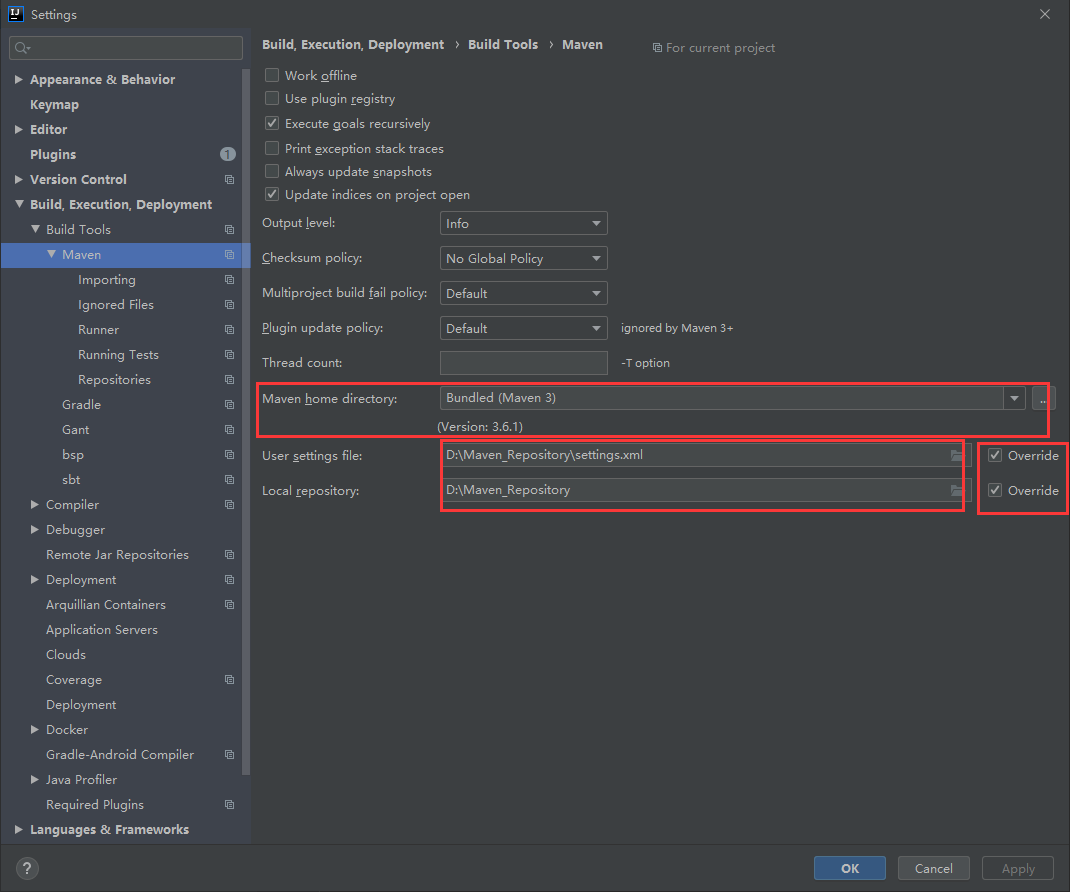Browse folder icon in Local repository field
Viewport: 1070px width, 892px height.
point(957,490)
